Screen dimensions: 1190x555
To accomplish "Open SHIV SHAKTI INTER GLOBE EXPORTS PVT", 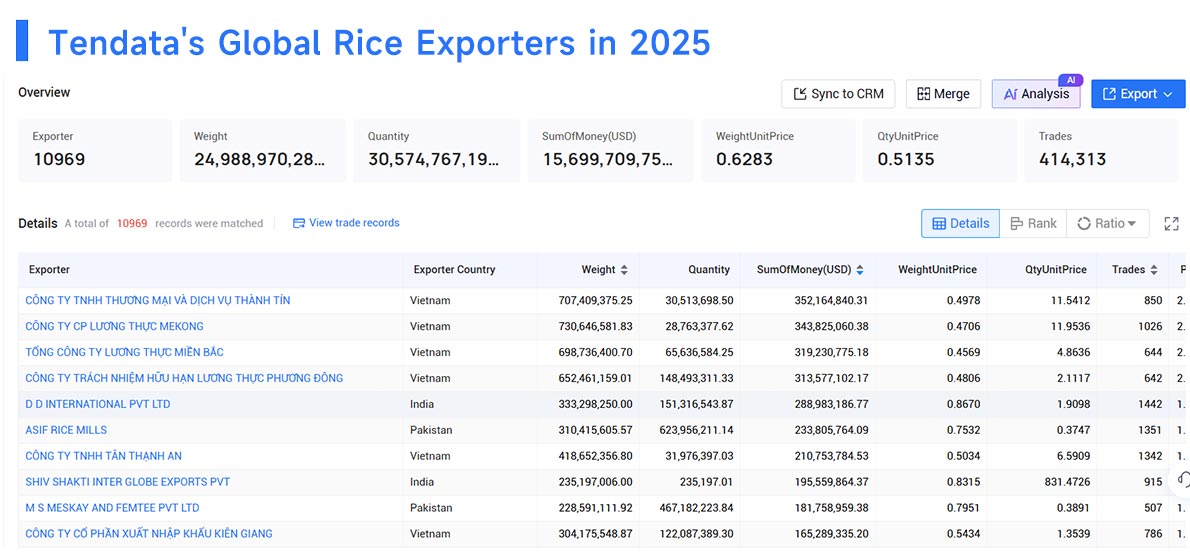I will 128,481.
